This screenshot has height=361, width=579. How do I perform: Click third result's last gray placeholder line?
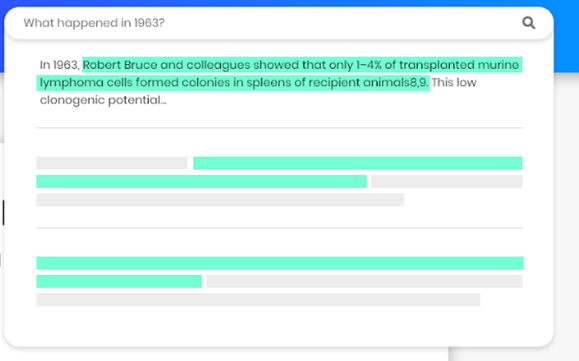(258, 300)
